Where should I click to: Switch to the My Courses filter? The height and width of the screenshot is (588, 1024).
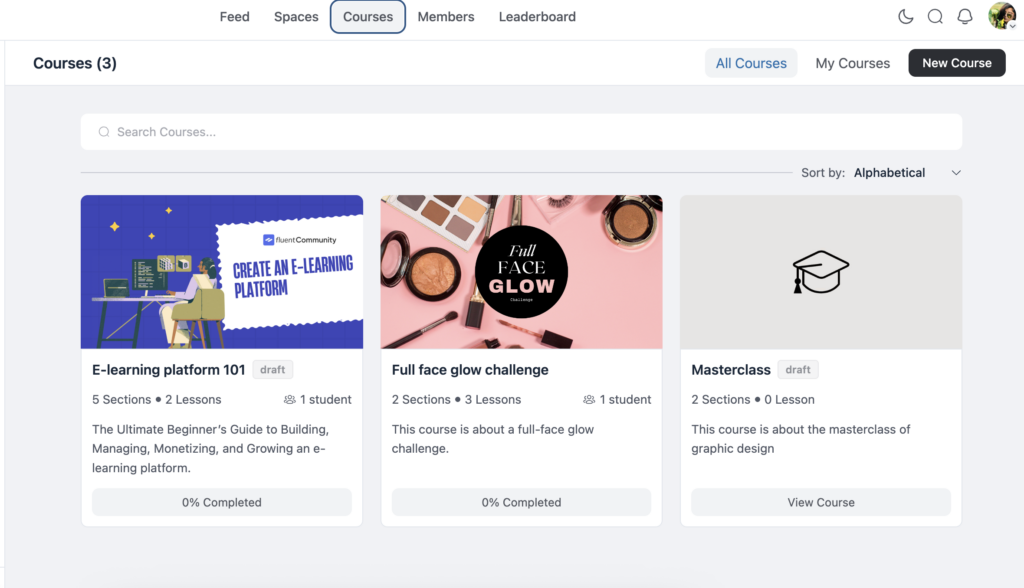point(852,62)
